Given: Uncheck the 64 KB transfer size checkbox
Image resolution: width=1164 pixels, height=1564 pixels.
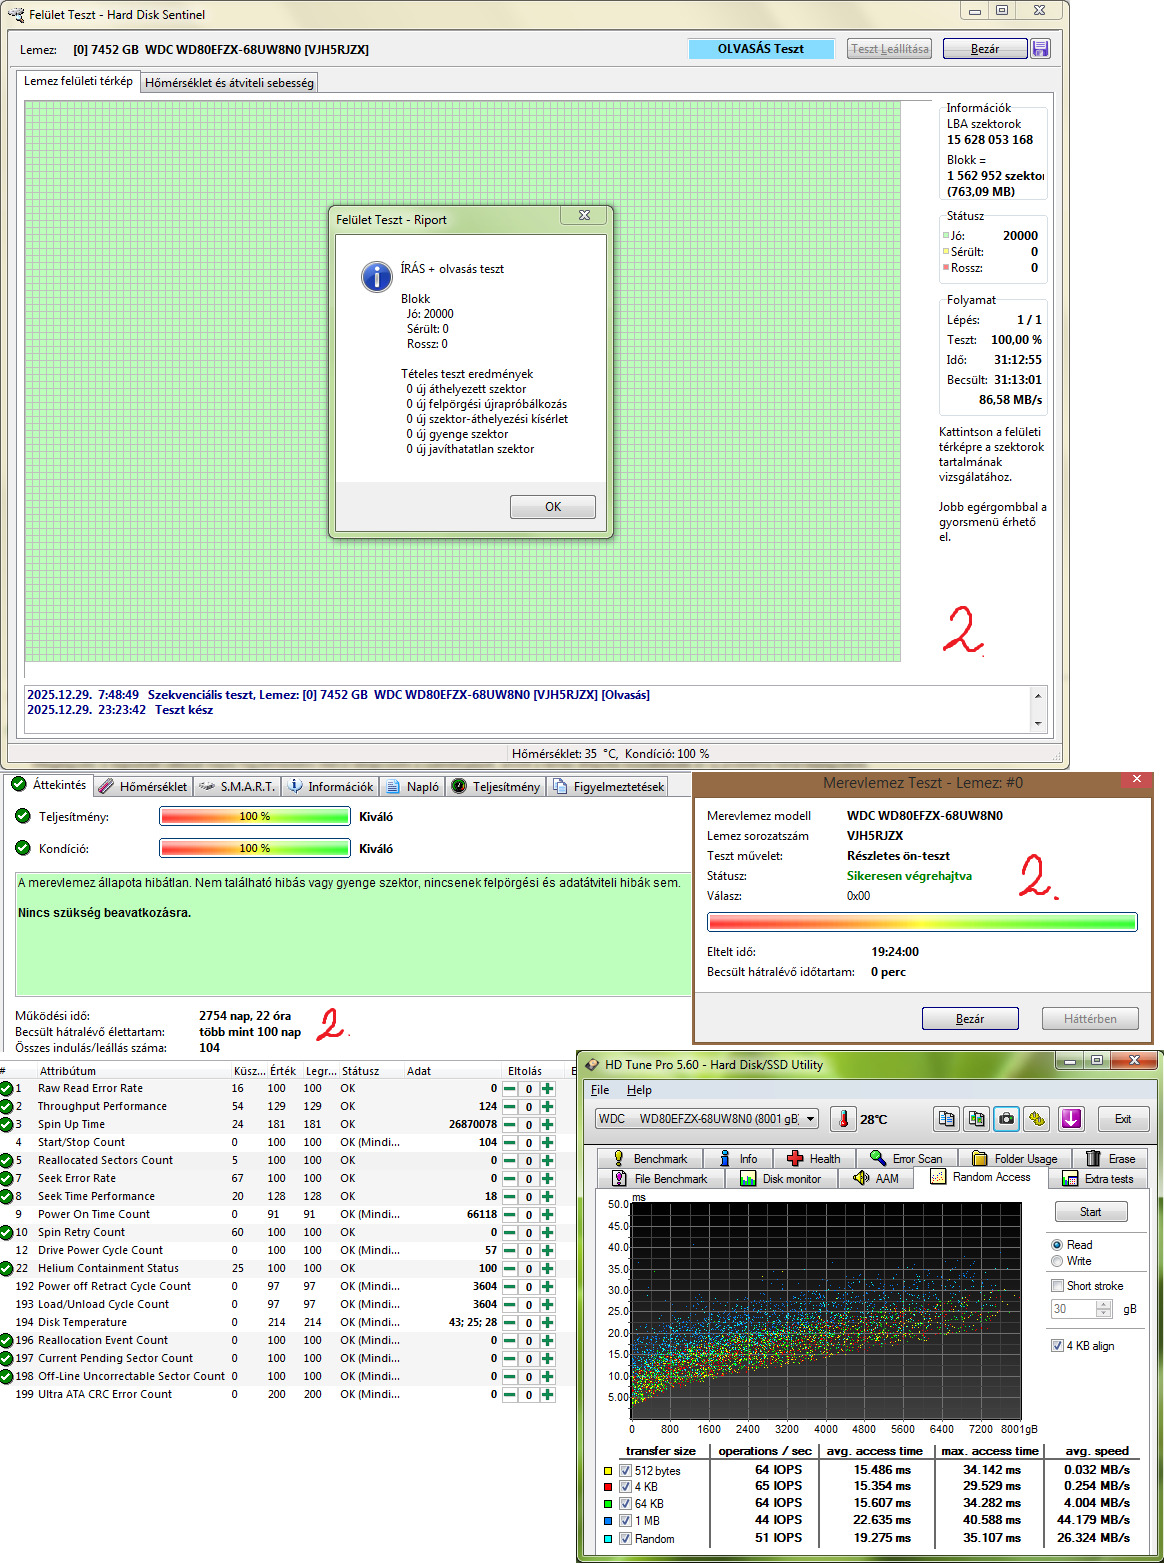Looking at the screenshot, I should pos(625,1504).
